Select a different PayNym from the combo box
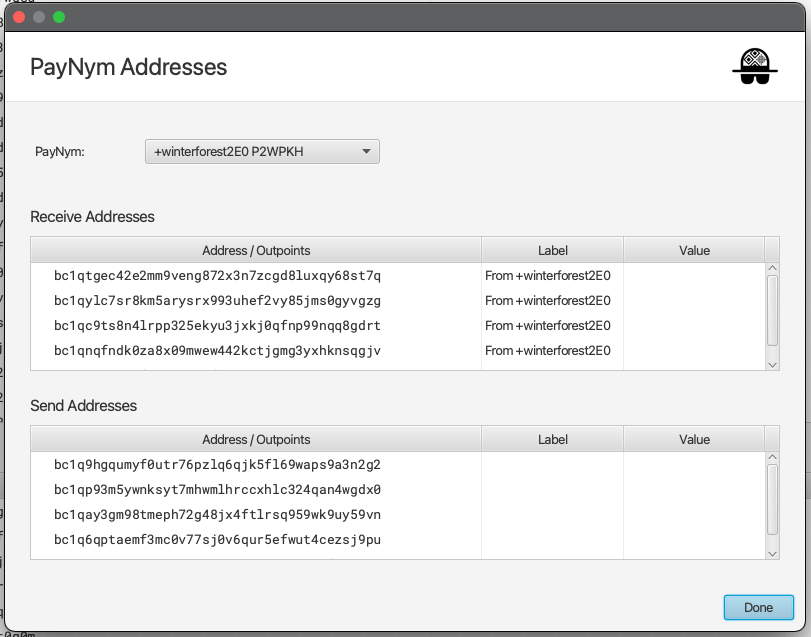This screenshot has width=811, height=637. pyautogui.click(x=262, y=150)
